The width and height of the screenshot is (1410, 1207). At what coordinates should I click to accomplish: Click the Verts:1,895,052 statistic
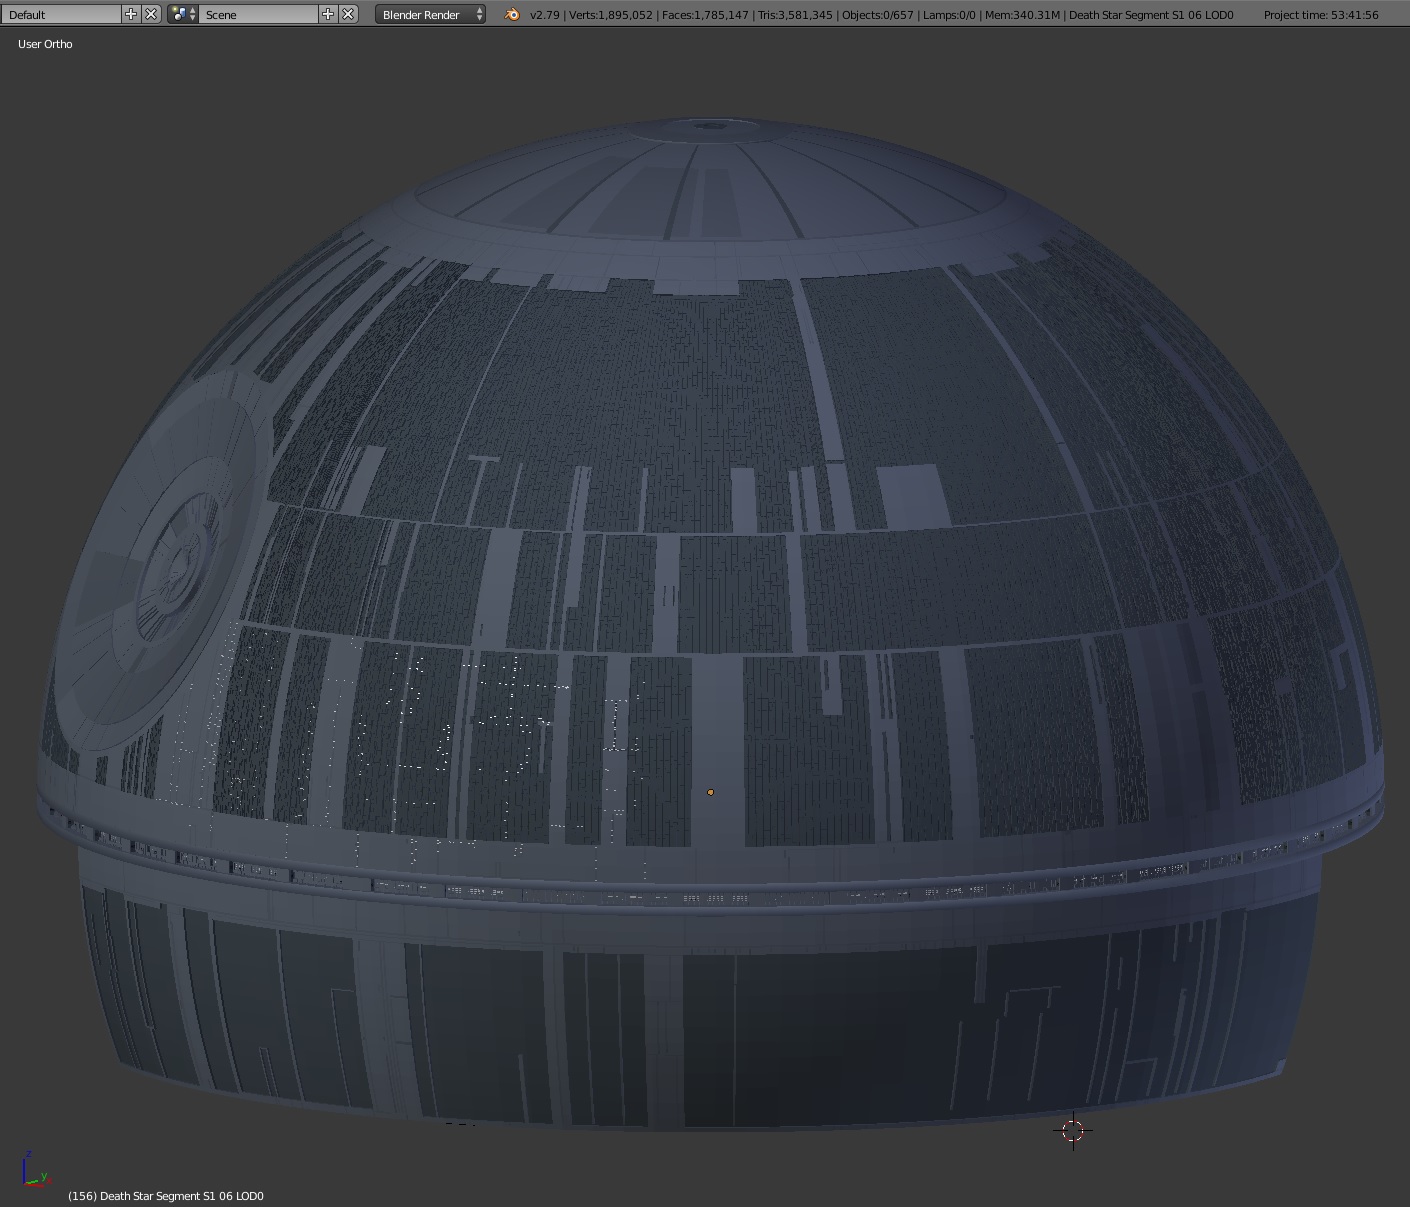tap(611, 15)
